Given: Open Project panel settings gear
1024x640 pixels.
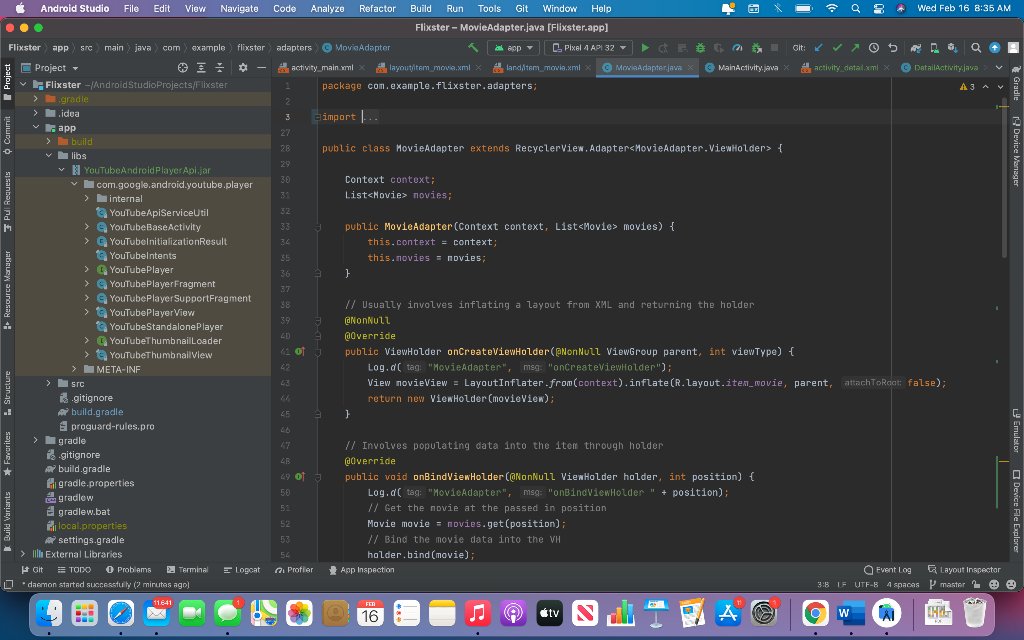Looking at the screenshot, I should coord(243,68).
